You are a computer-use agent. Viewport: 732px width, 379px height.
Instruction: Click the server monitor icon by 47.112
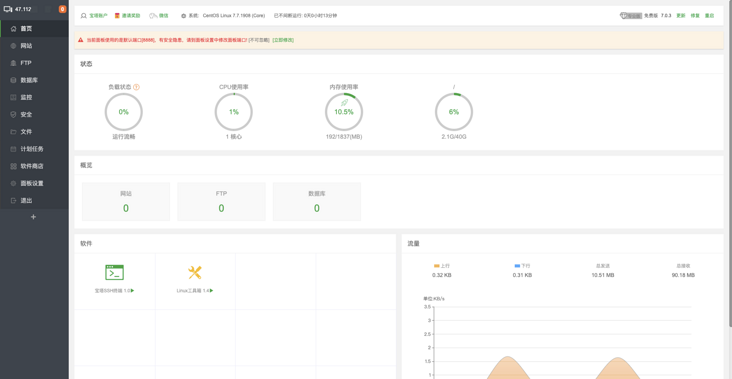tap(7, 9)
